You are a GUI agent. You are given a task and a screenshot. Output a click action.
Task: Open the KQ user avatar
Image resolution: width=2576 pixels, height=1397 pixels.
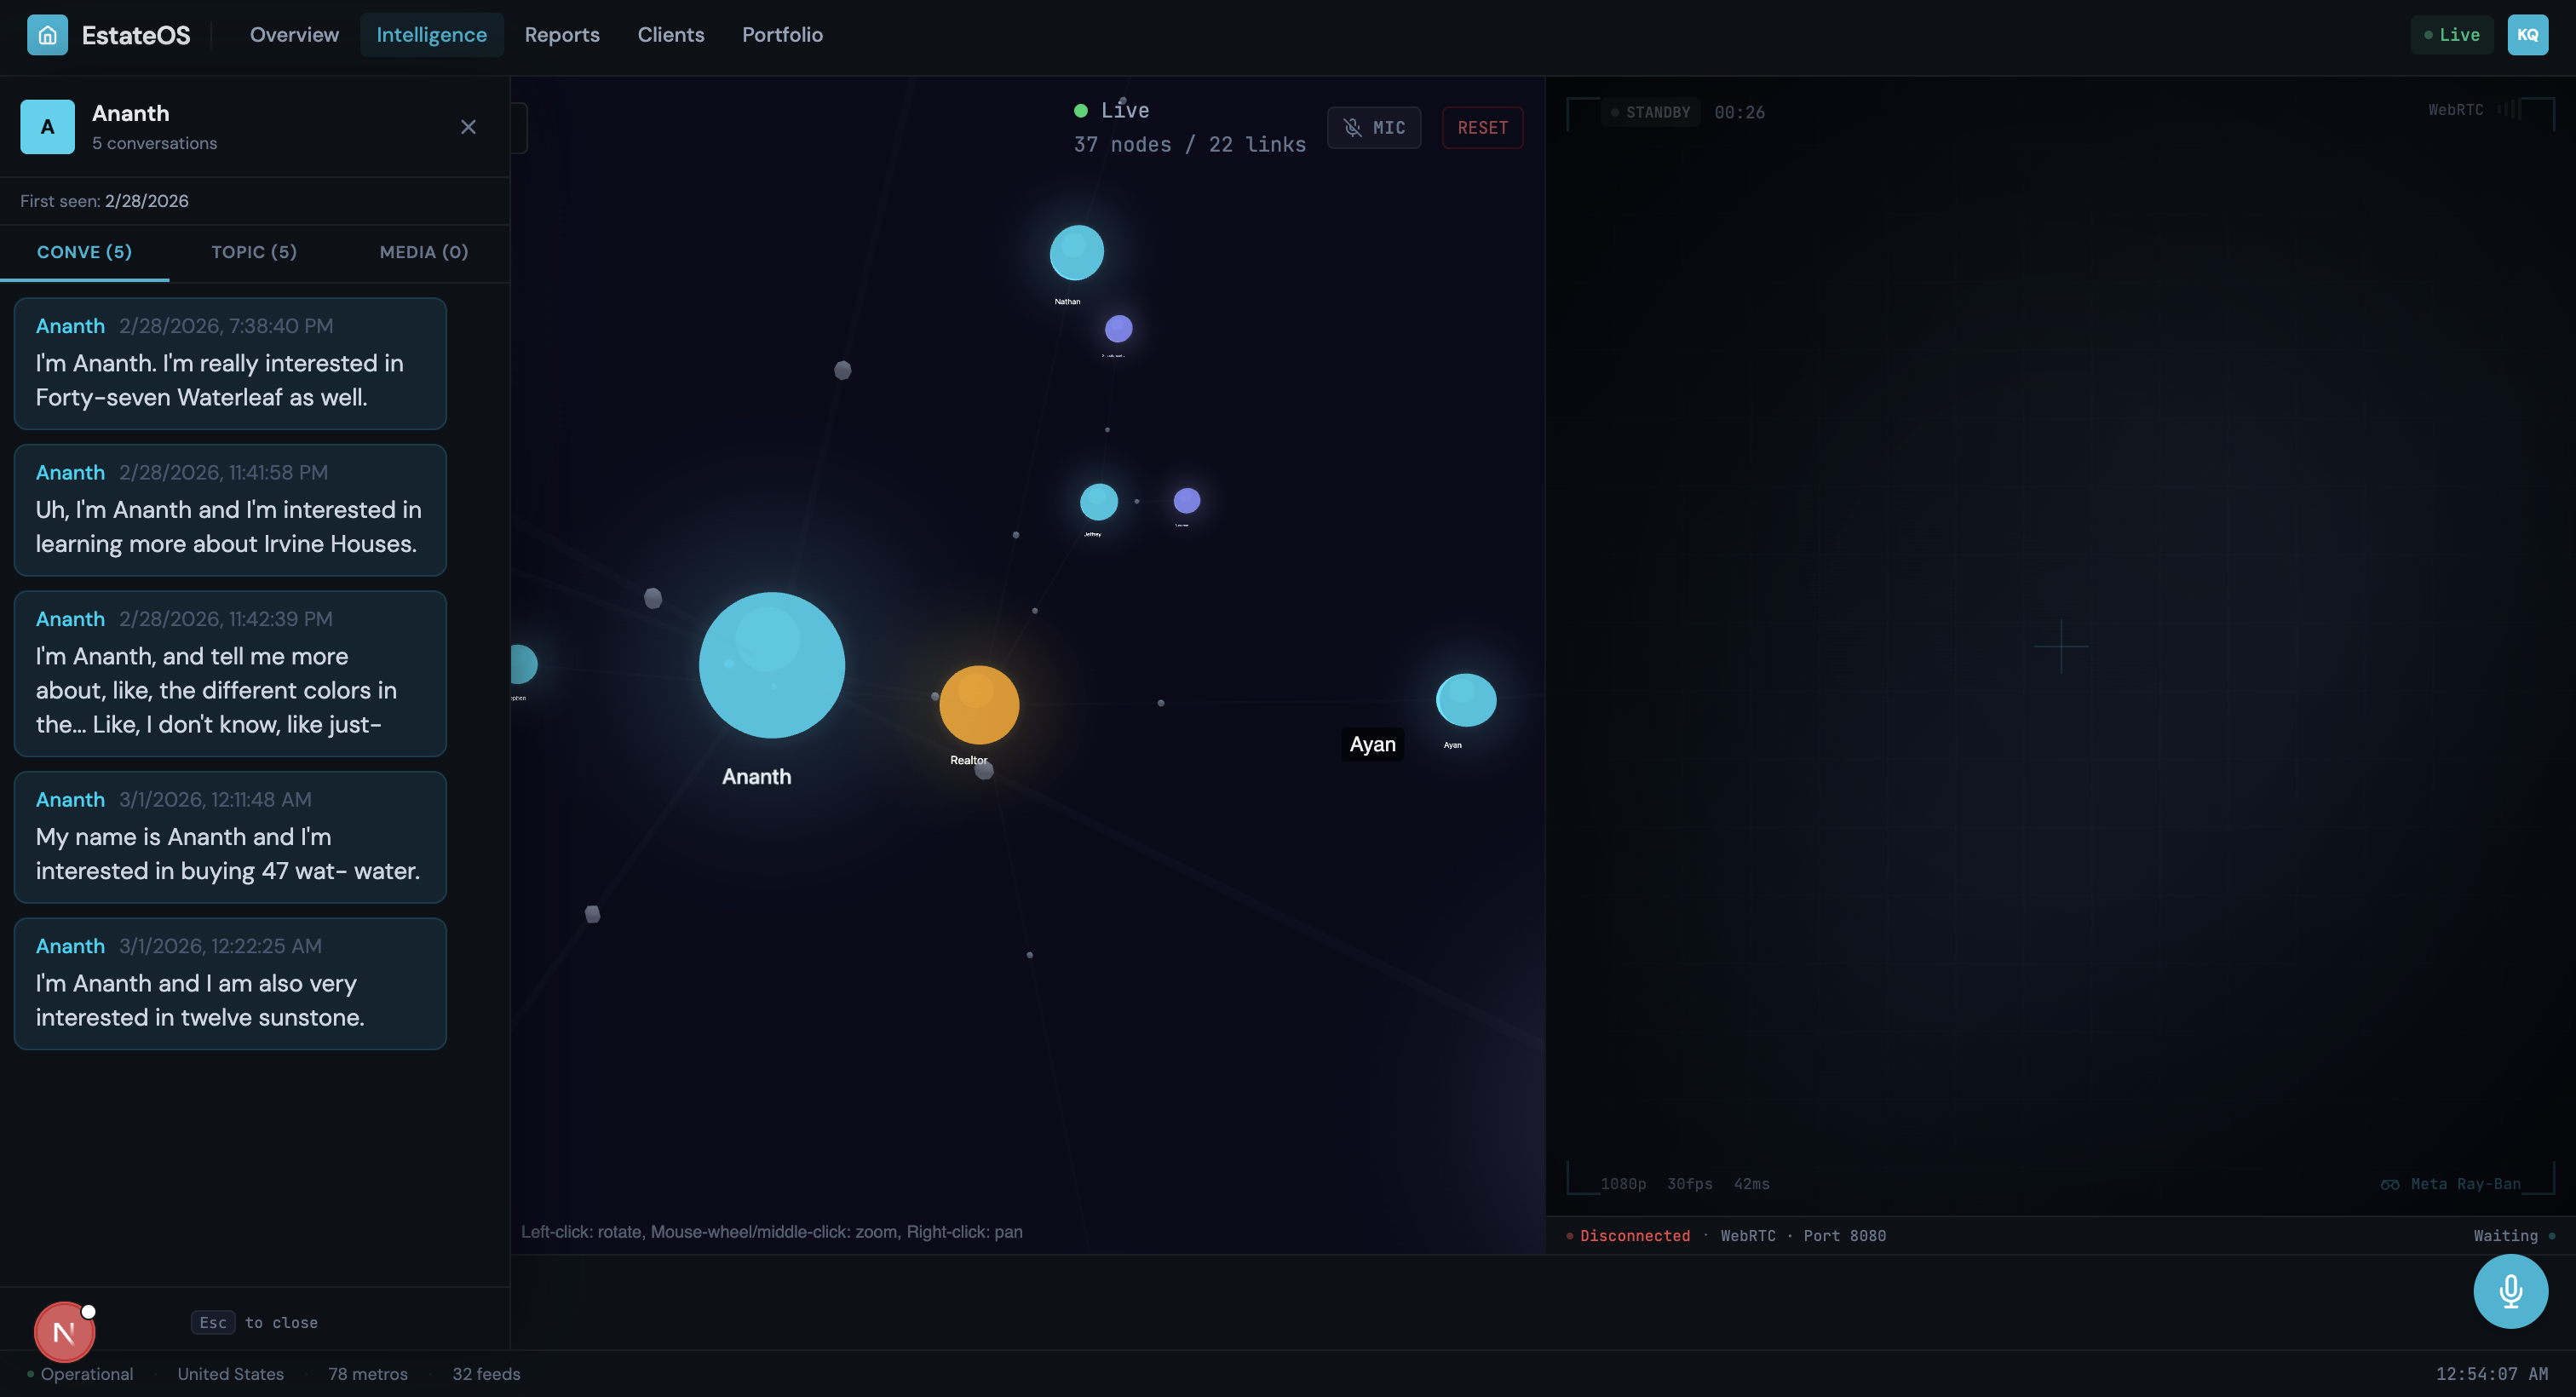pyautogui.click(x=2527, y=35)
